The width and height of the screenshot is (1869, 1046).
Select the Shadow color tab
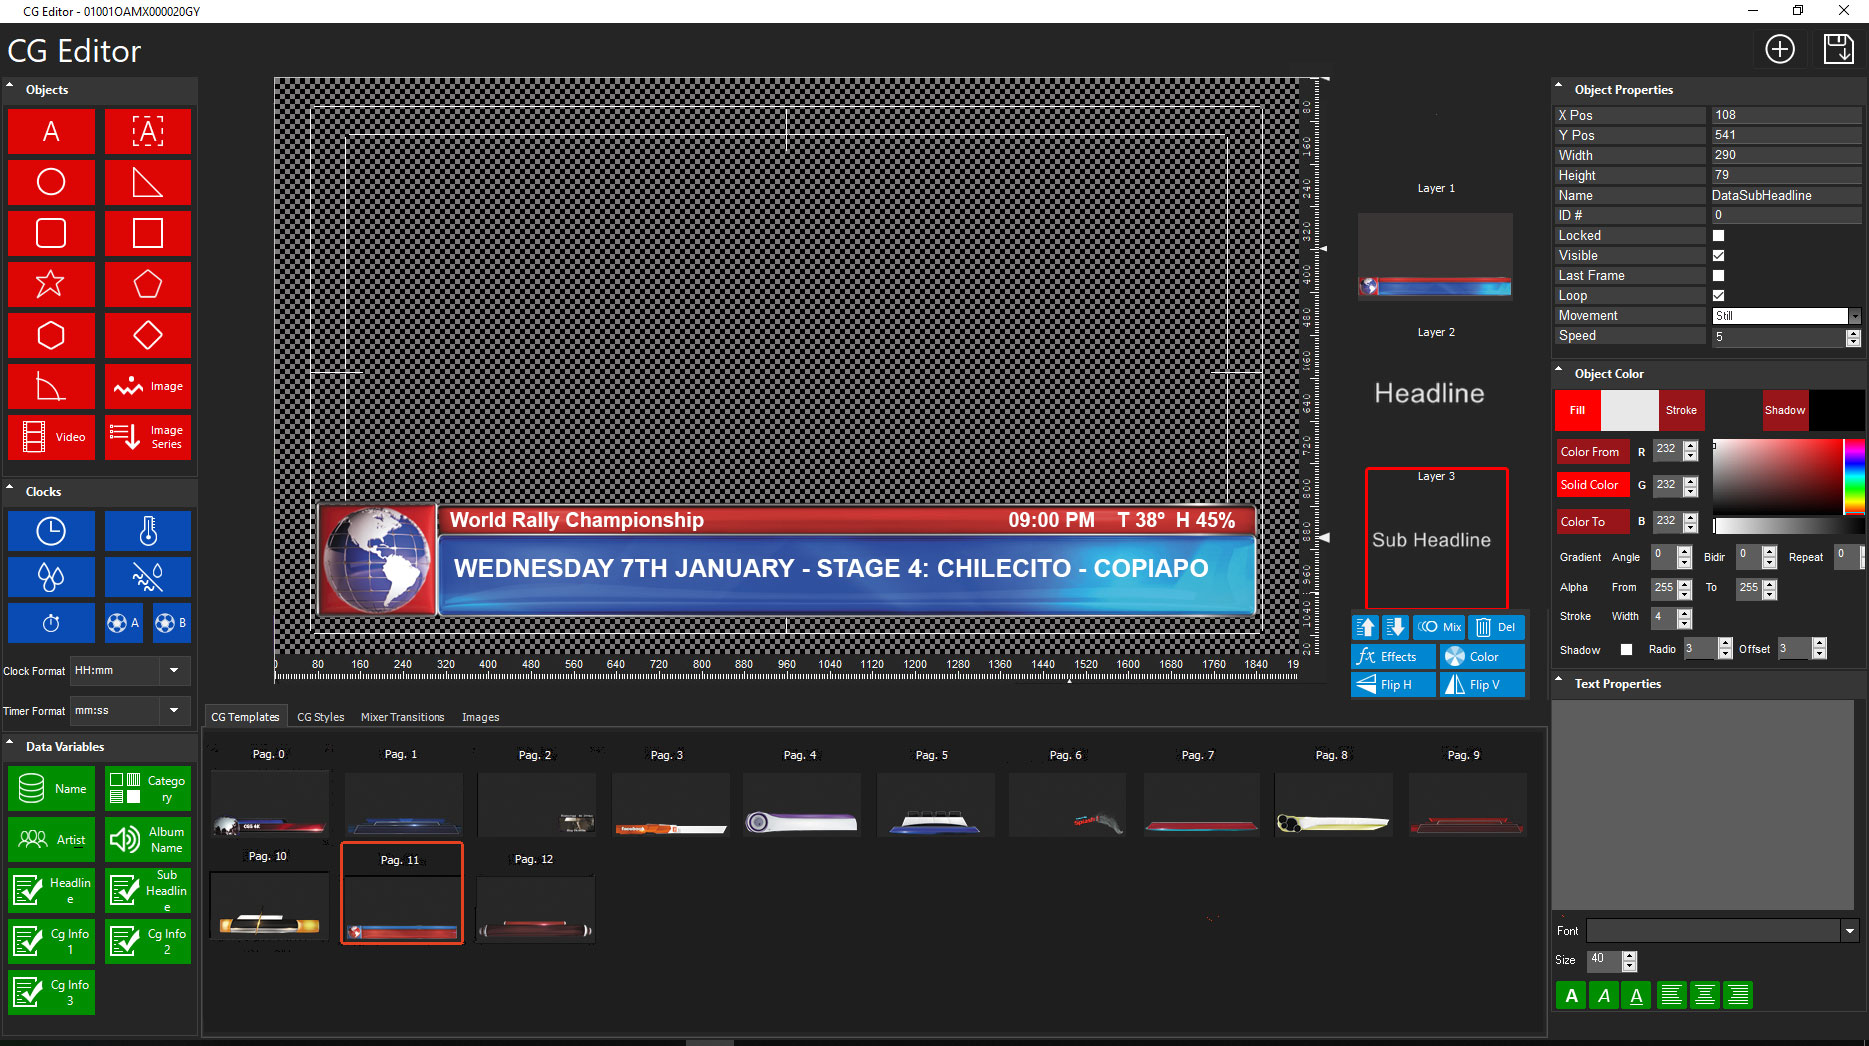(x=1785, y=410)
